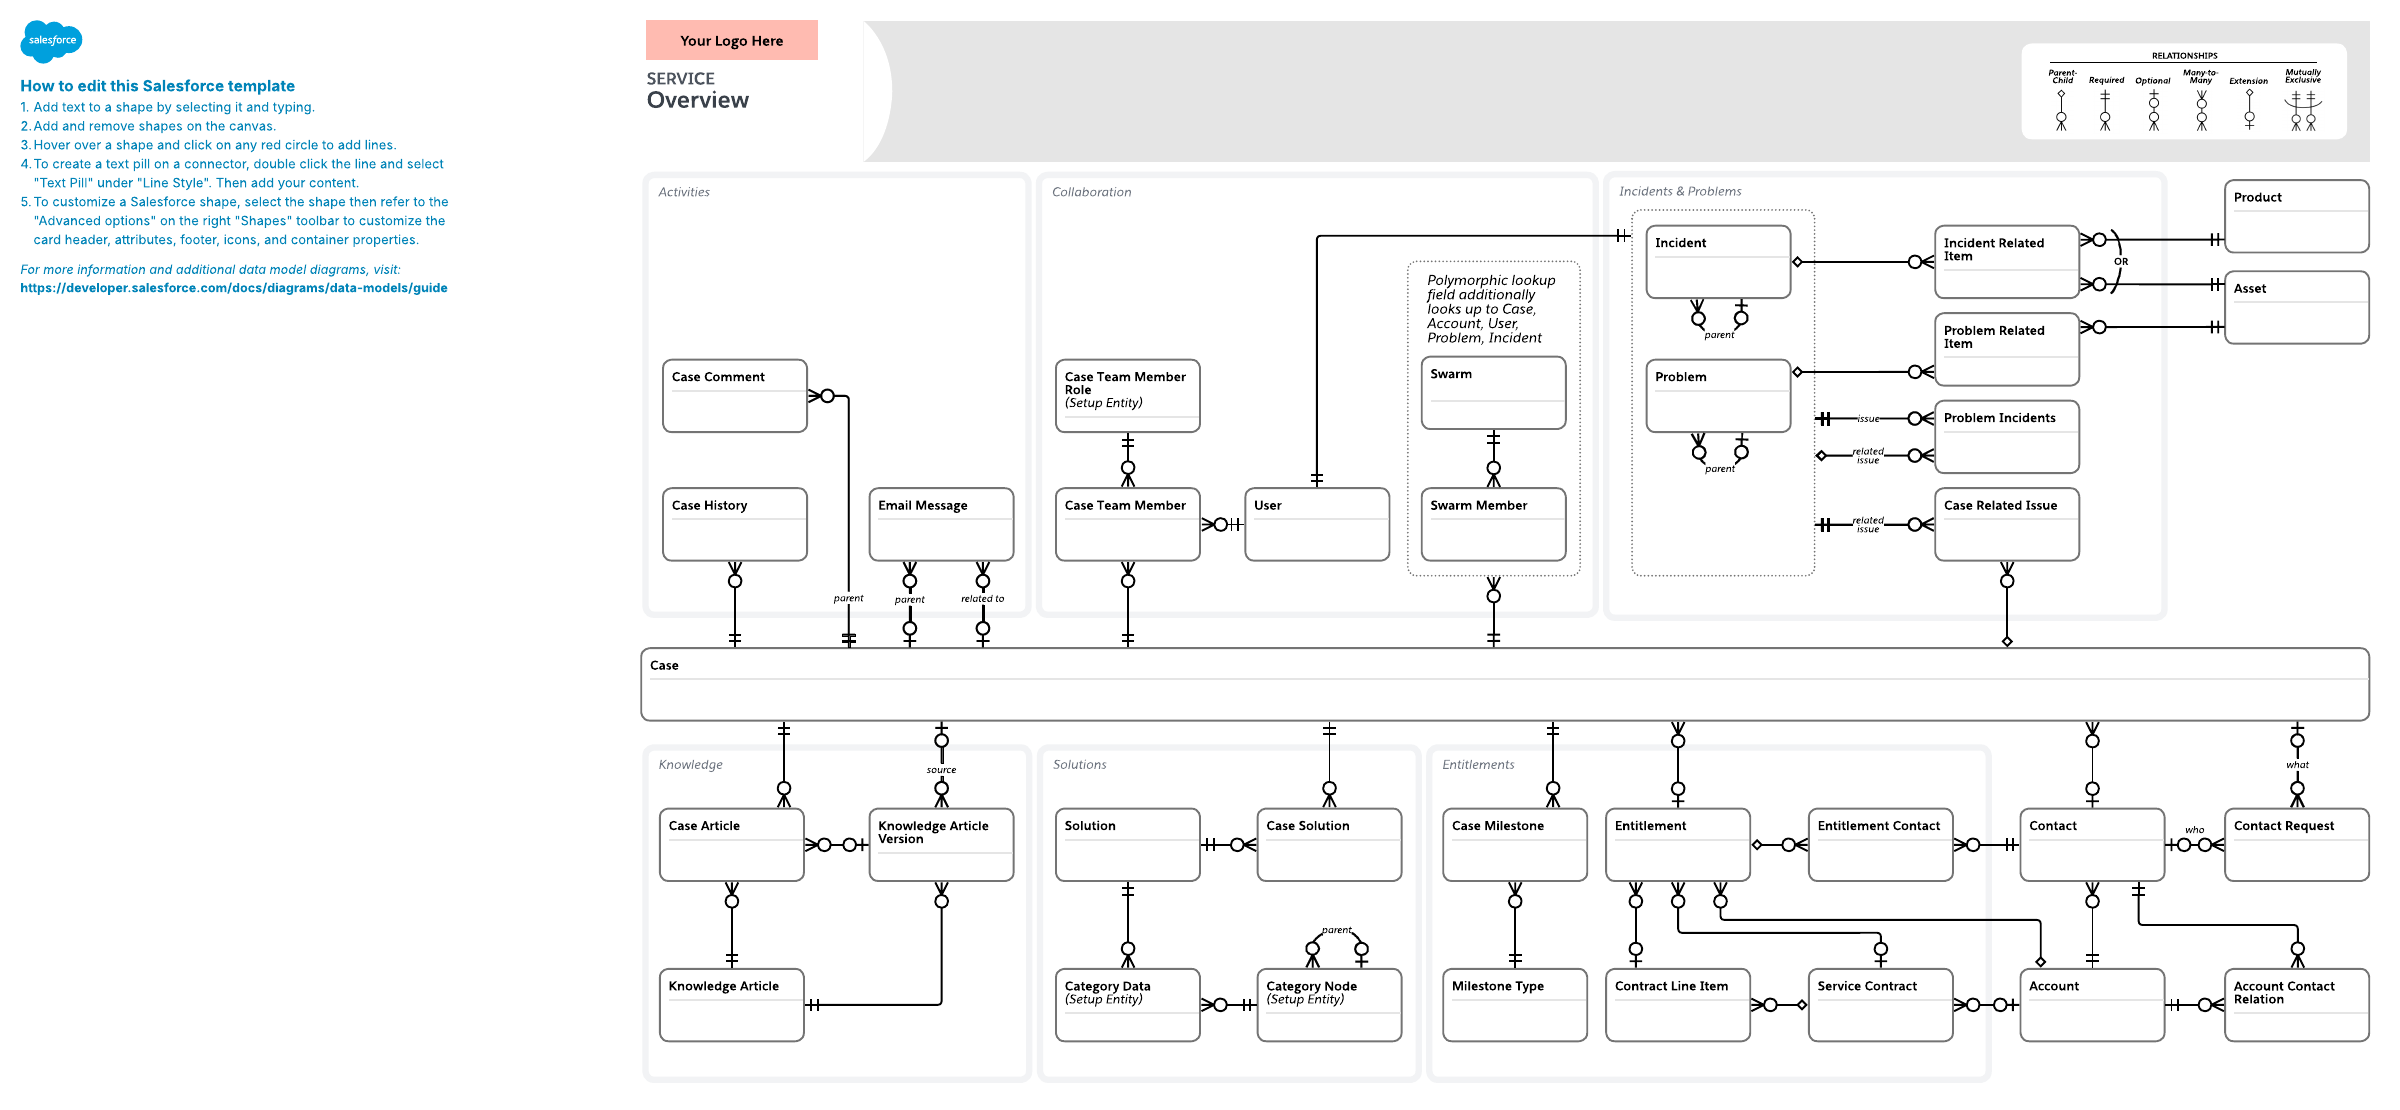
Task: Select the Polymorphic lookup note text
Action: click(1490, 309)
